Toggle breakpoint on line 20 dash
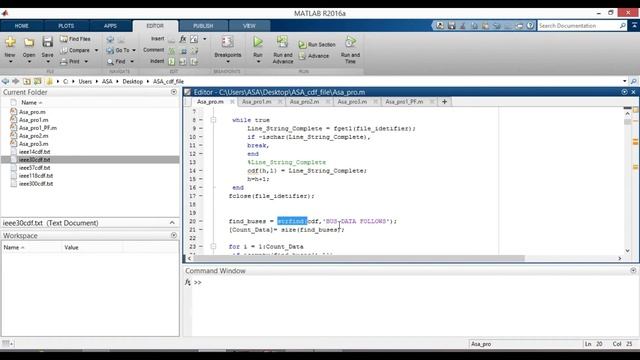The image size is (640, 360). coord(201,221)
